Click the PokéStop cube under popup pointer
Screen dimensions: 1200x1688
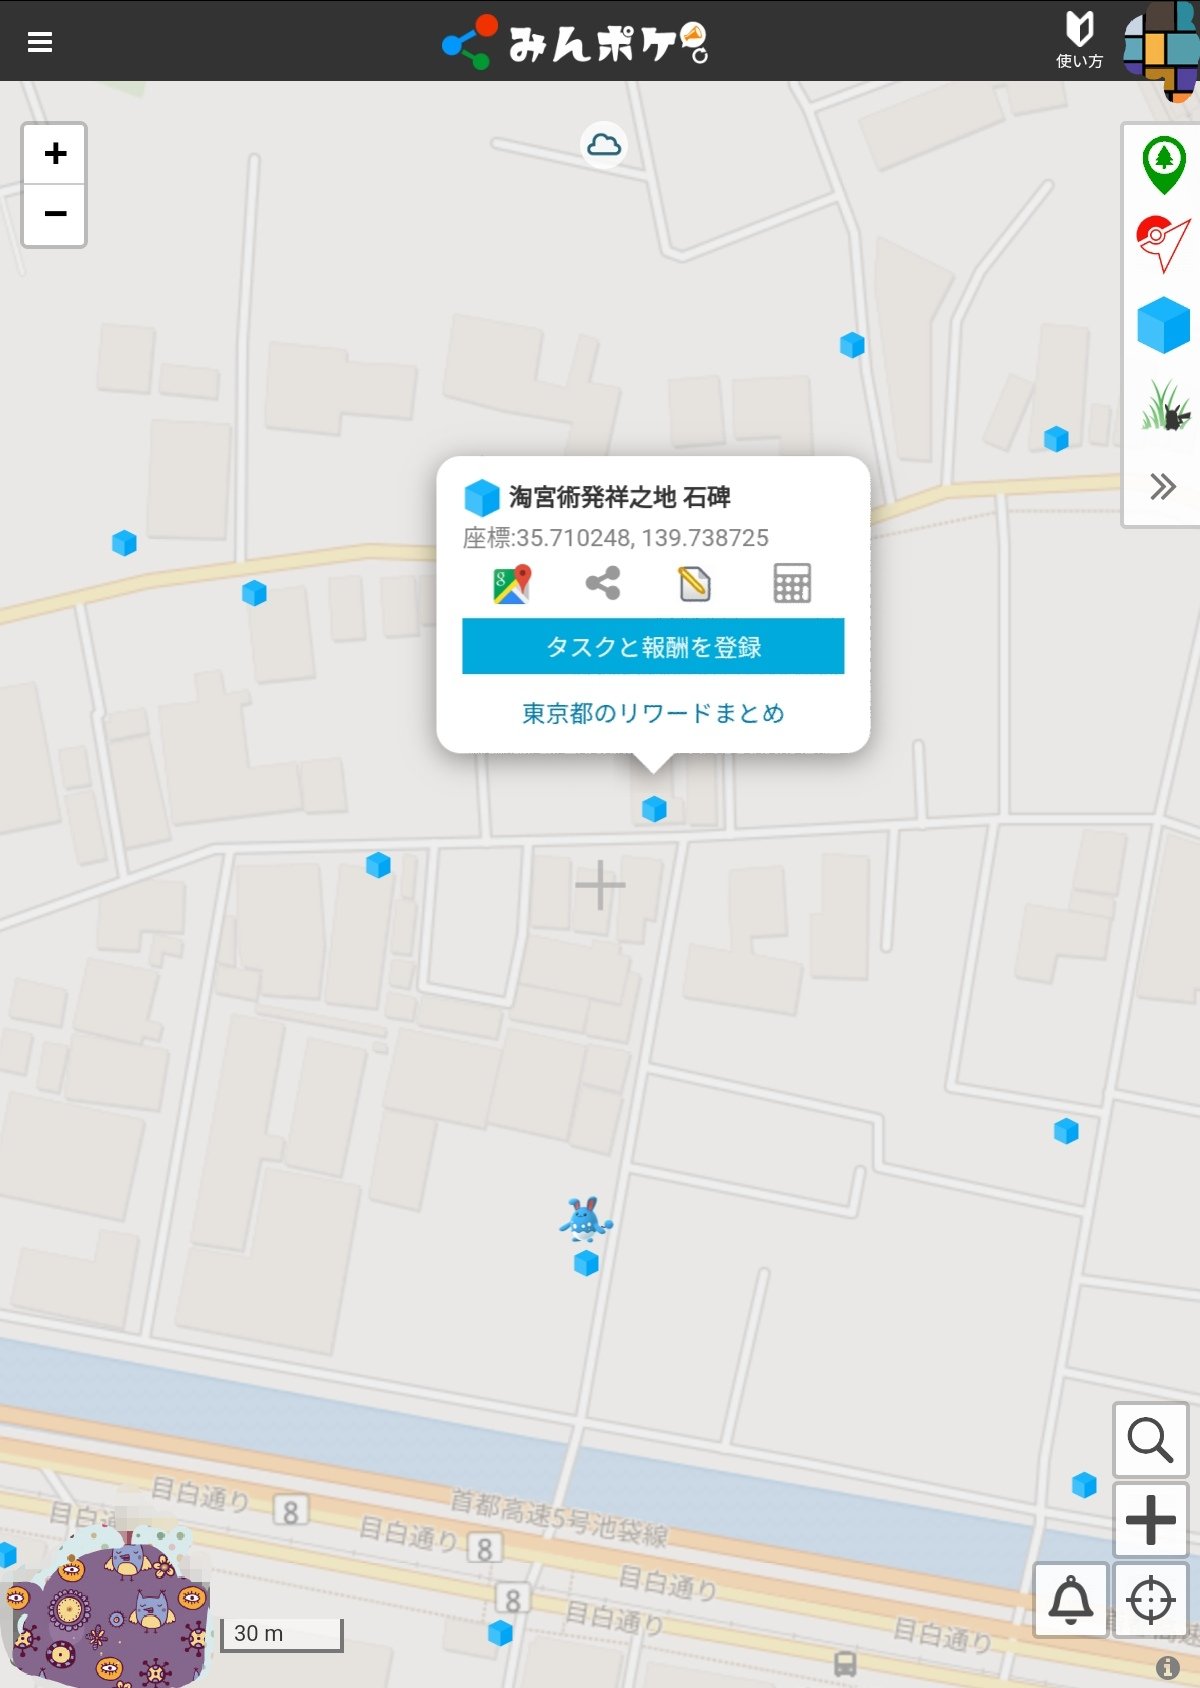click(x=654, y=809)
